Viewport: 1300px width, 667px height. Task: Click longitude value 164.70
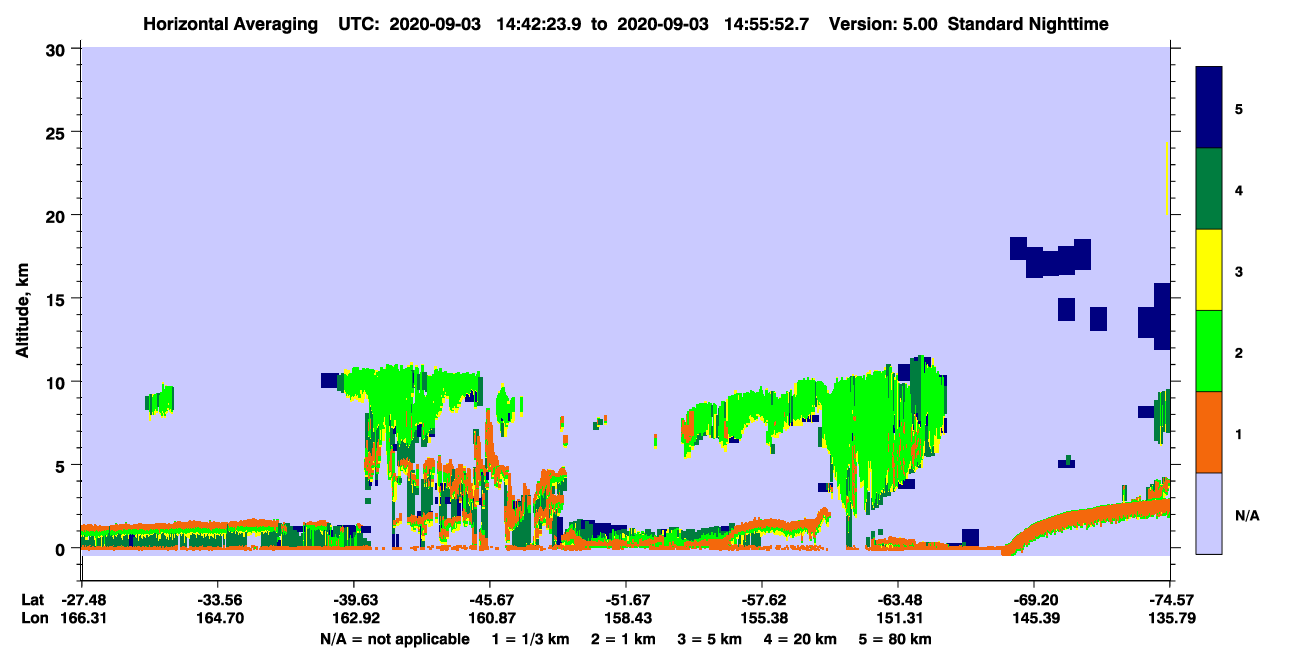[218, 619]
